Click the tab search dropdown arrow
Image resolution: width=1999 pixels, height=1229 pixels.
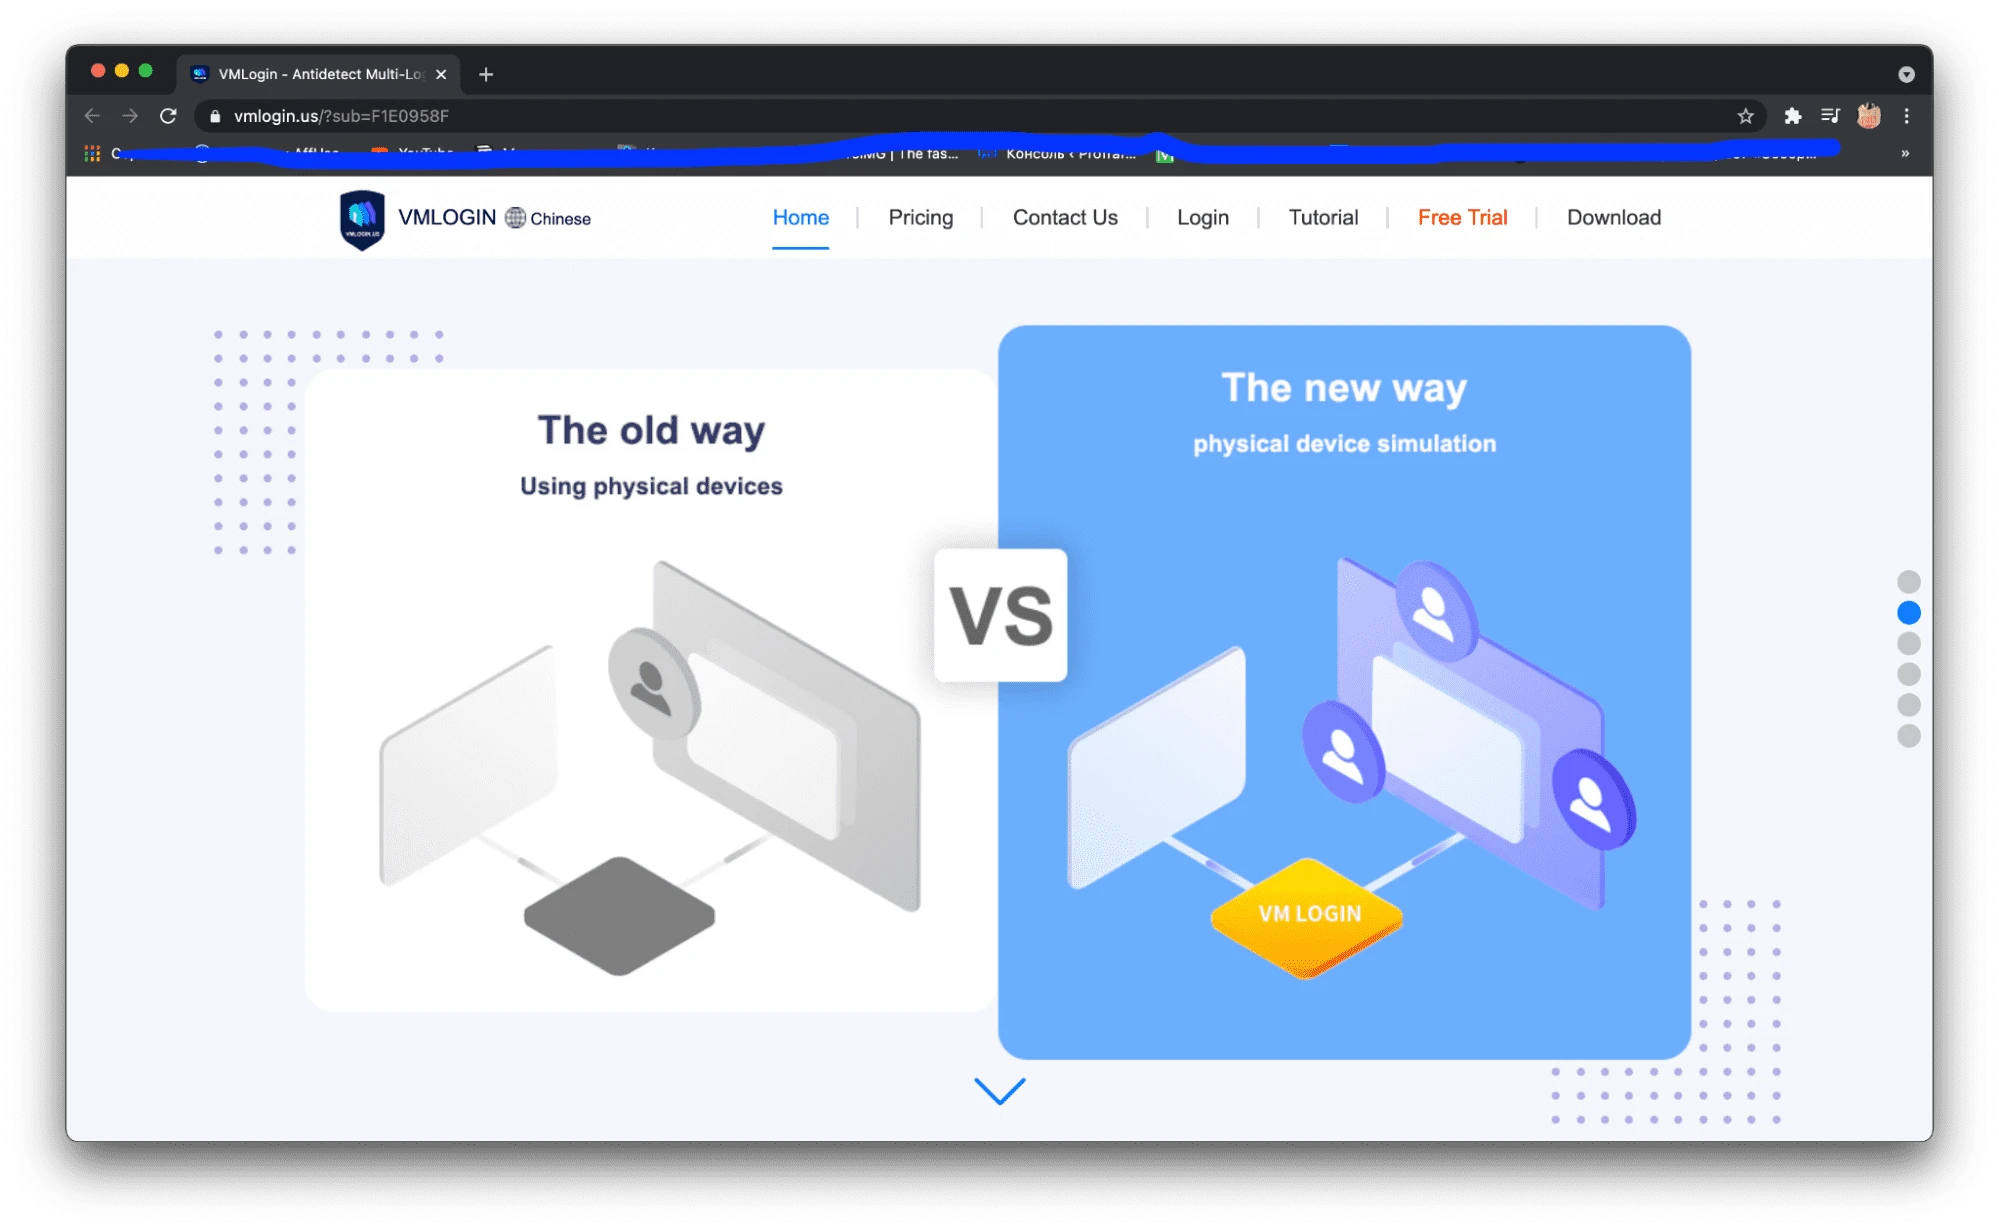pos(1906,74)
